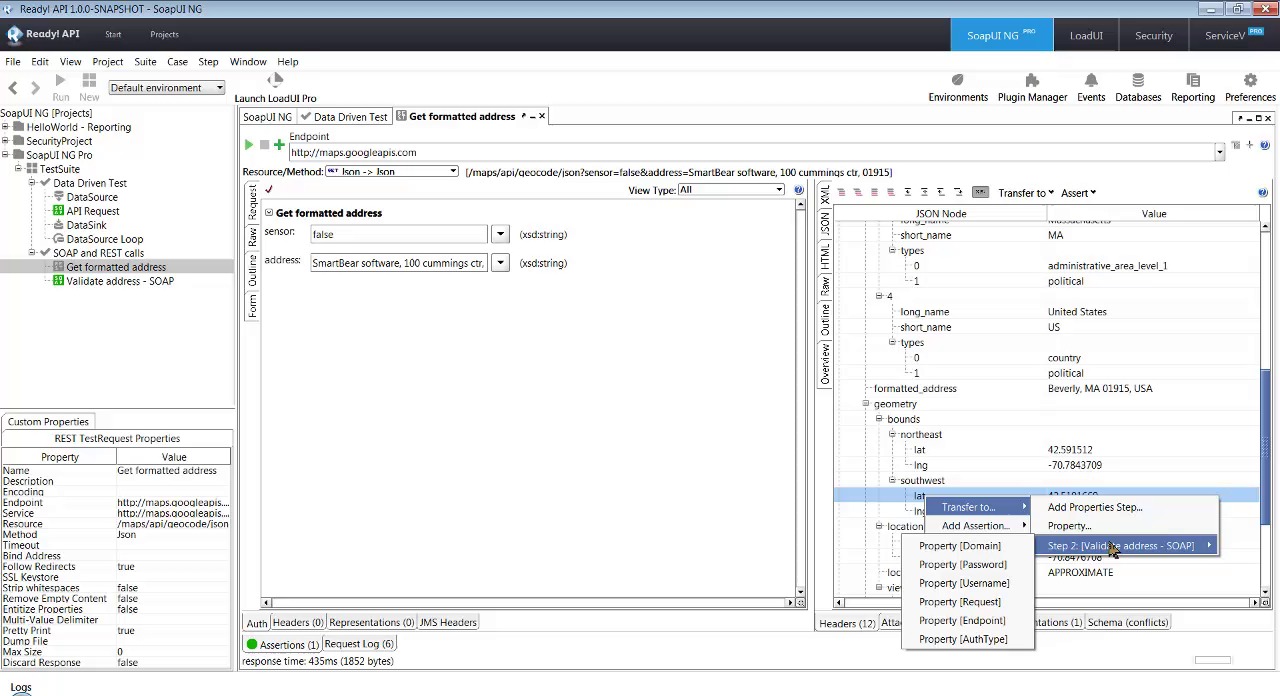The image size is (1280, 696).
Task: Open the Preferences gear icon
Action: [1250, 81]
